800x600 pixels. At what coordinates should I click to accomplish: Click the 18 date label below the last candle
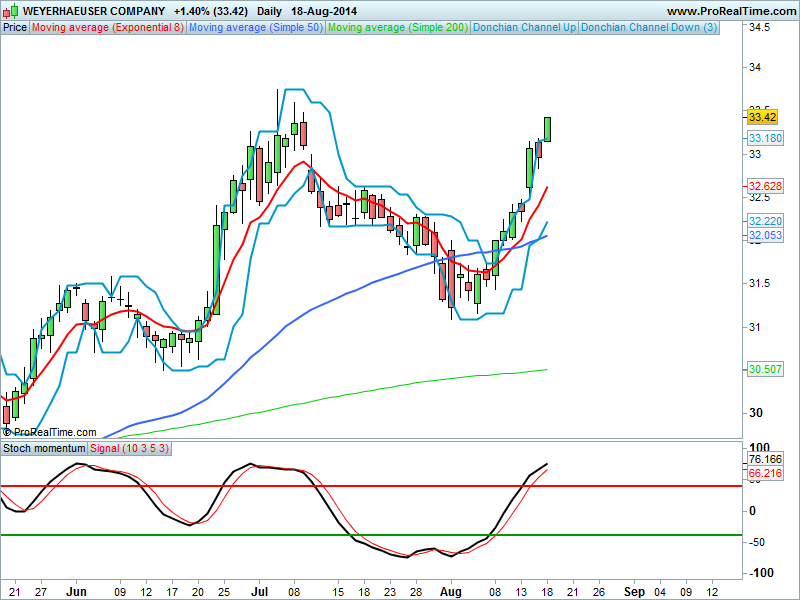547,592
